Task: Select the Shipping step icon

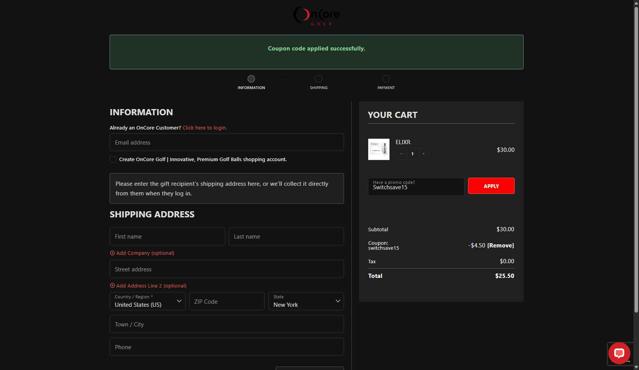Action: (x=318, y=79)
